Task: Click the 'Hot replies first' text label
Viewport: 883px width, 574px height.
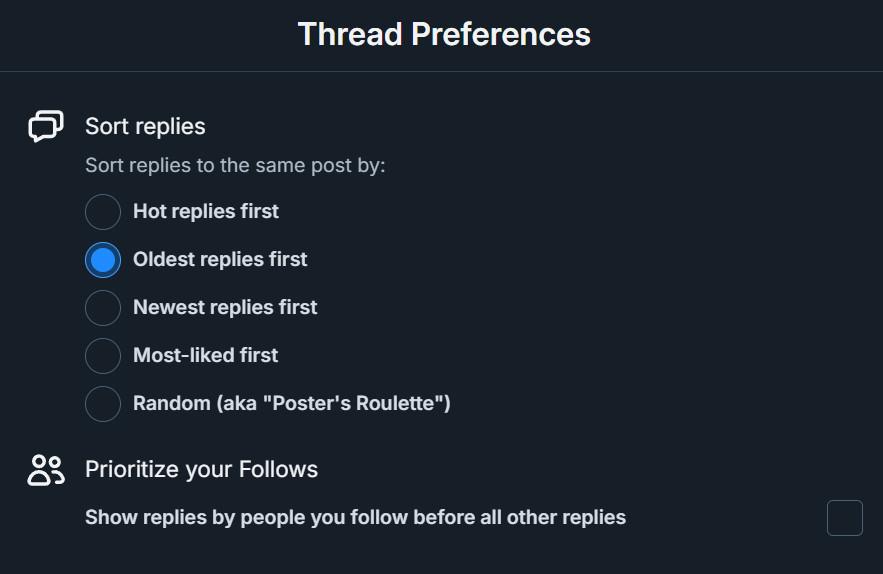Action: (x=206, y=211)
